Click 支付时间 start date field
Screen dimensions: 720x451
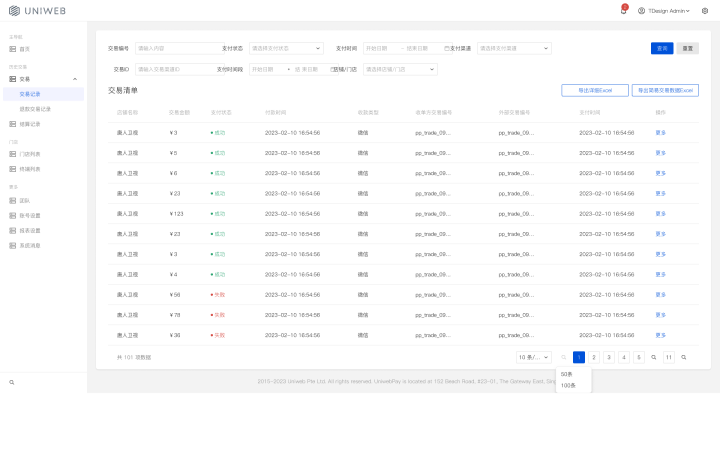pyautogui.click(x=379, y=48)
